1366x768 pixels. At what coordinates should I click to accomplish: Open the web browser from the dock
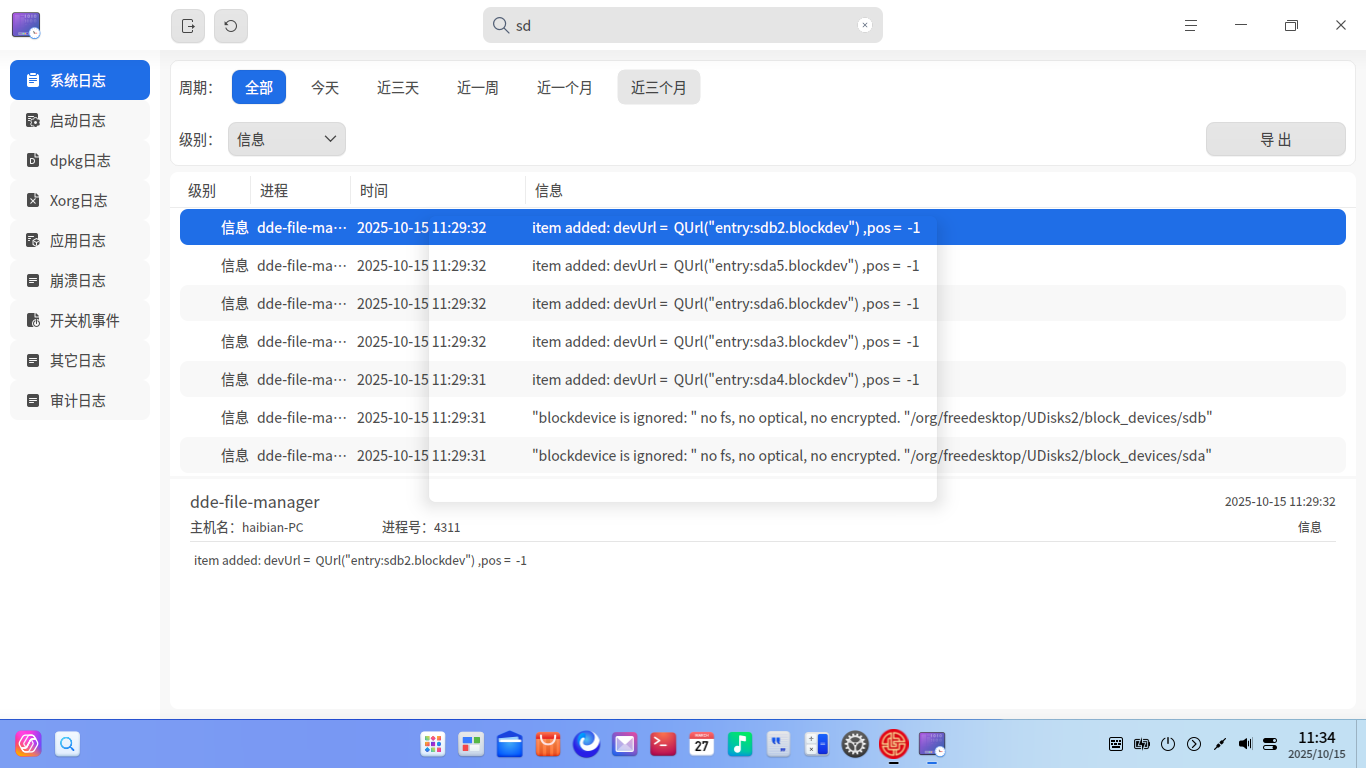tap(587, 744)
